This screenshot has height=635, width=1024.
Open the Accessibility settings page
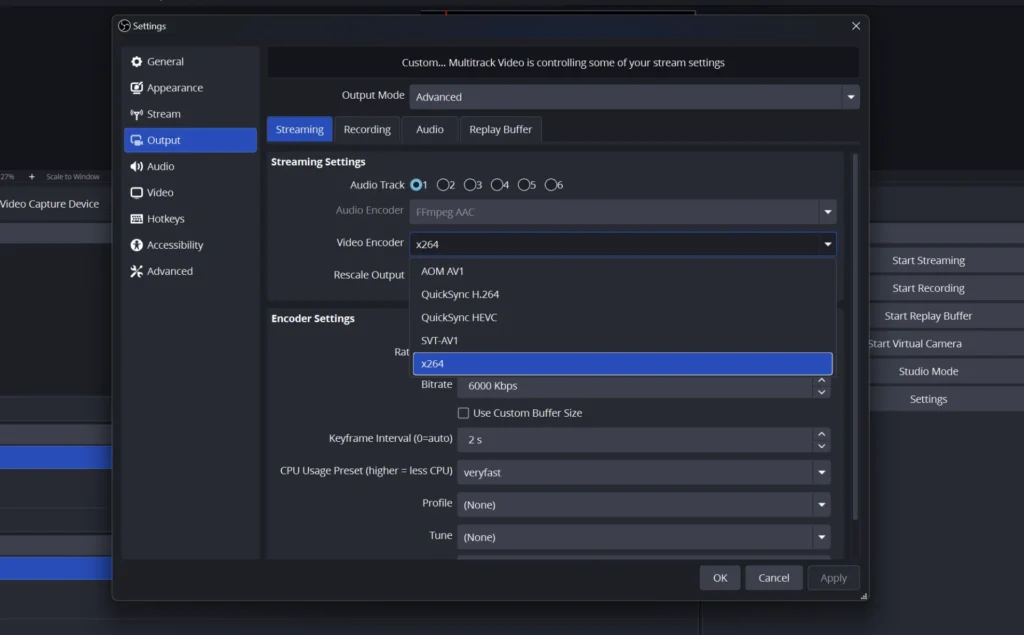coord(190,245)
